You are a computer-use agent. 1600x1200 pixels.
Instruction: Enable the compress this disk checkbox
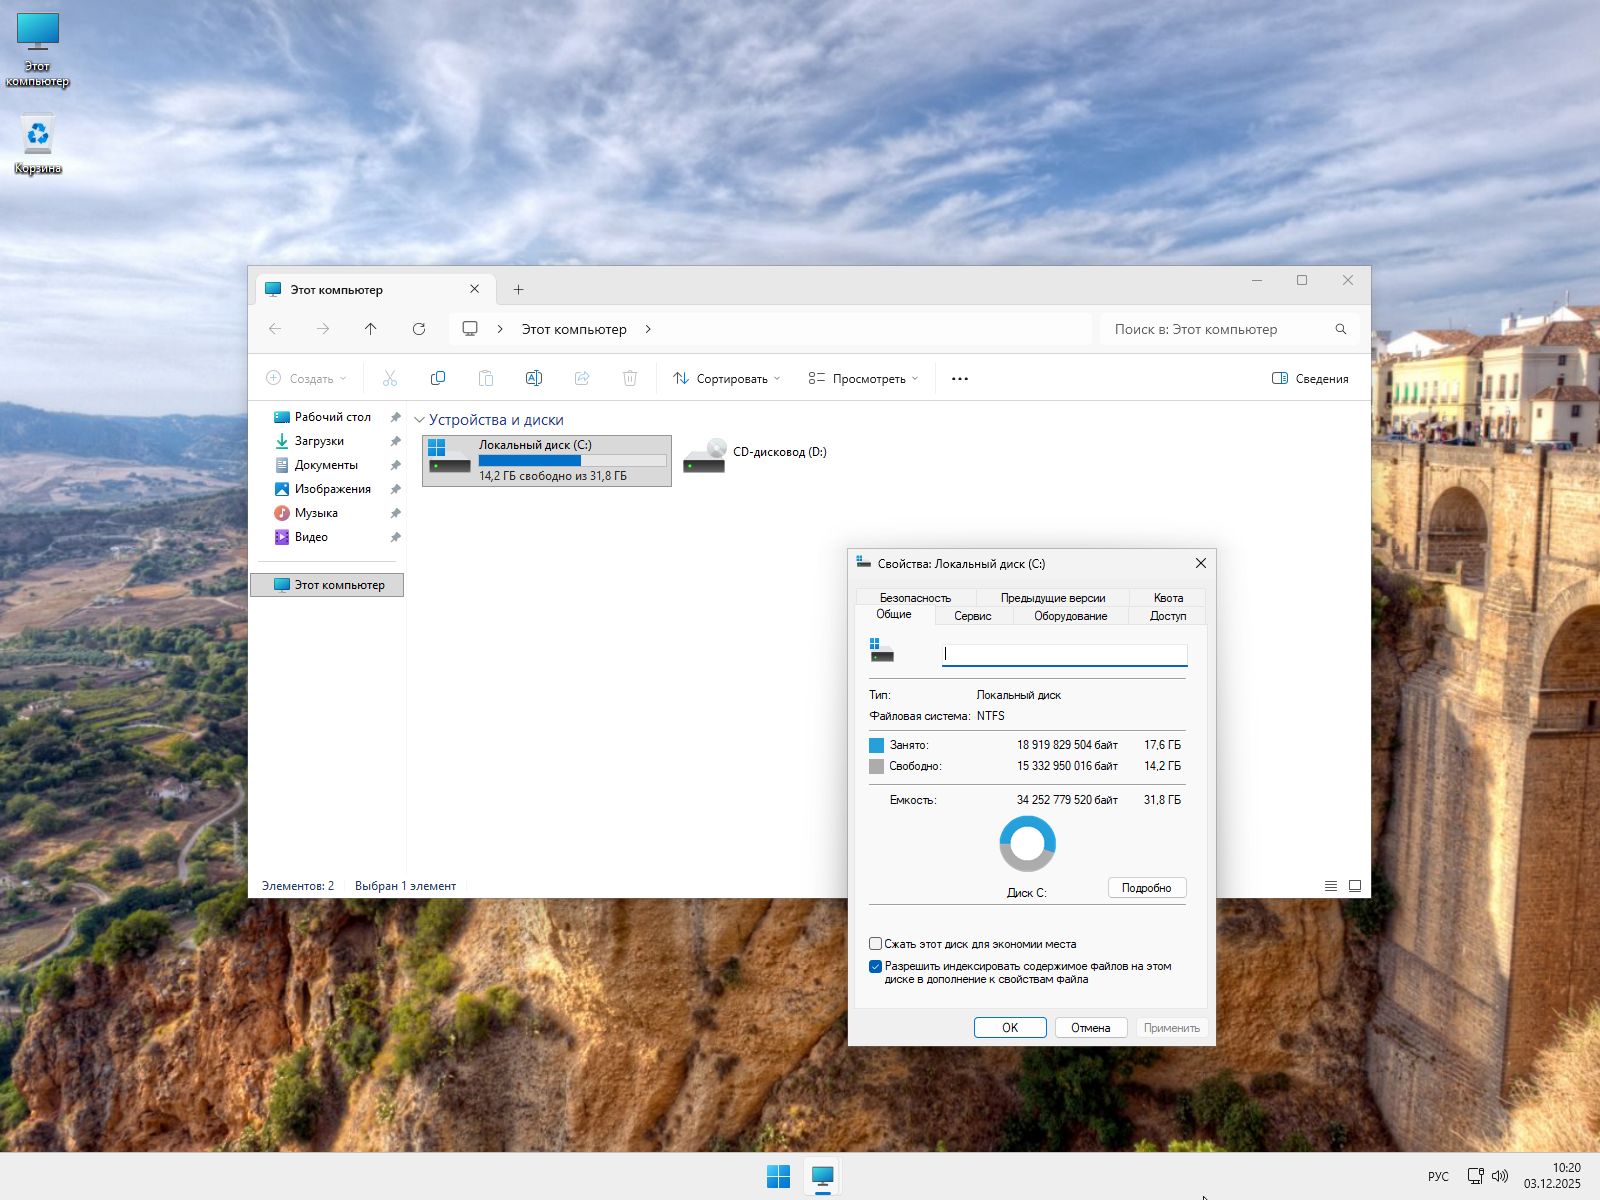click(876, 944)
